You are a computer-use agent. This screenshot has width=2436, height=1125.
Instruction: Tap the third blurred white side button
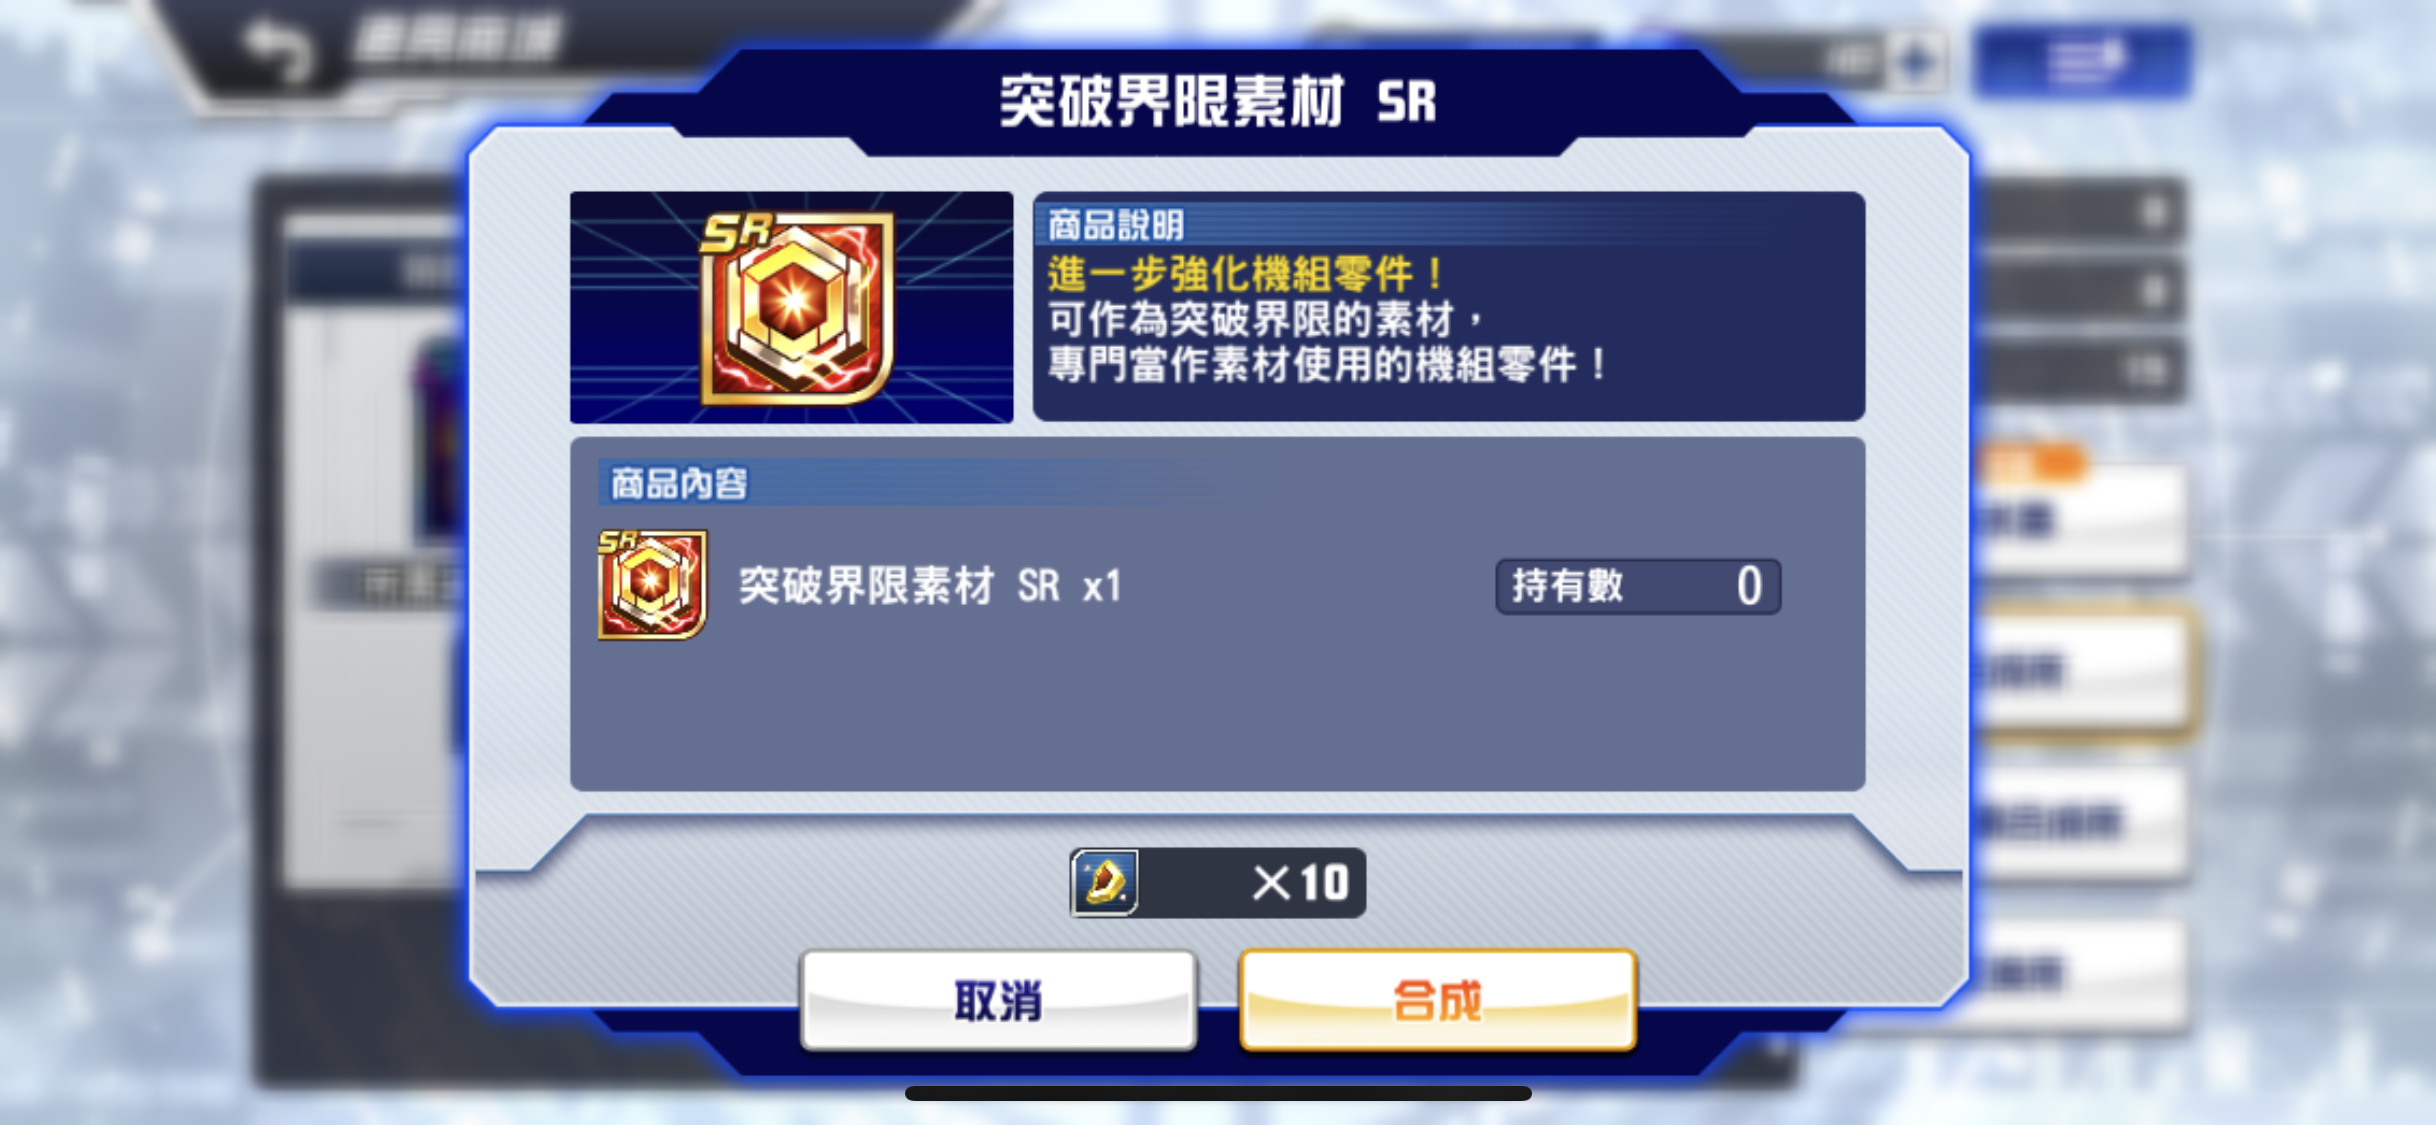pyautogui.click(x=2080, y=822)
